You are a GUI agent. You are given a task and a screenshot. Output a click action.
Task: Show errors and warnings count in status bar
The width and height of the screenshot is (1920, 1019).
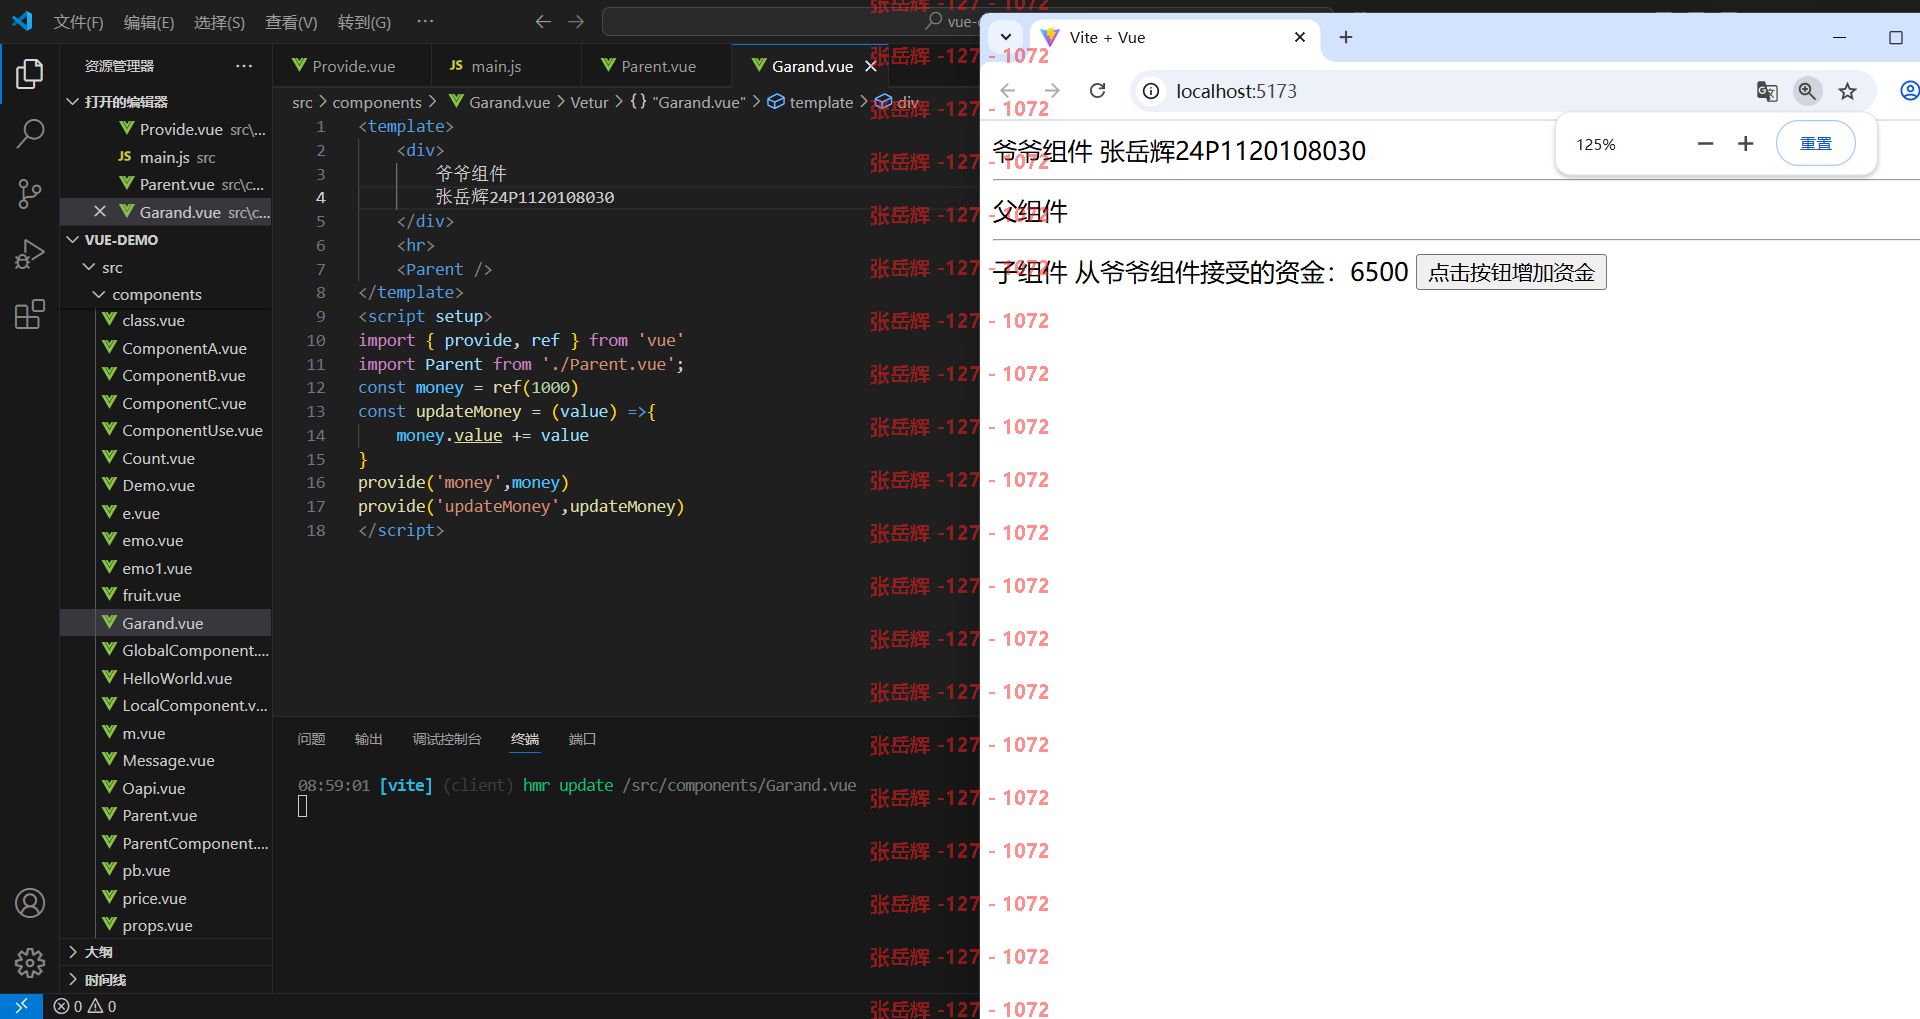(x=85, y=1006)
